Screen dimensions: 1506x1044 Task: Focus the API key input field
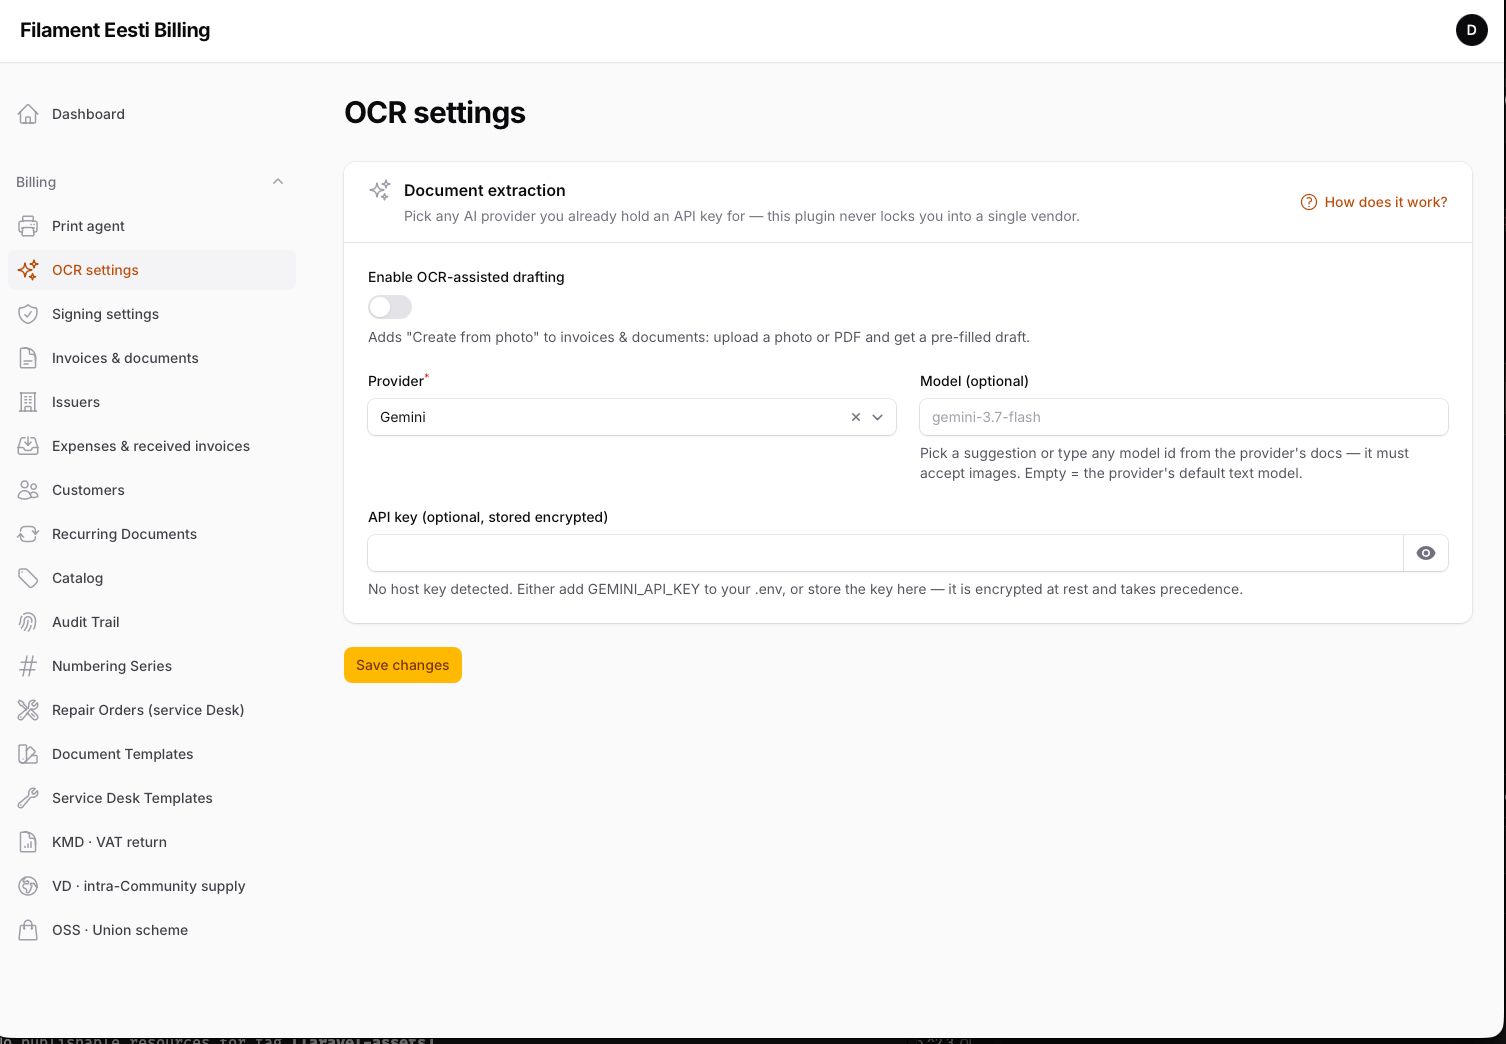[x=886, y=553]
